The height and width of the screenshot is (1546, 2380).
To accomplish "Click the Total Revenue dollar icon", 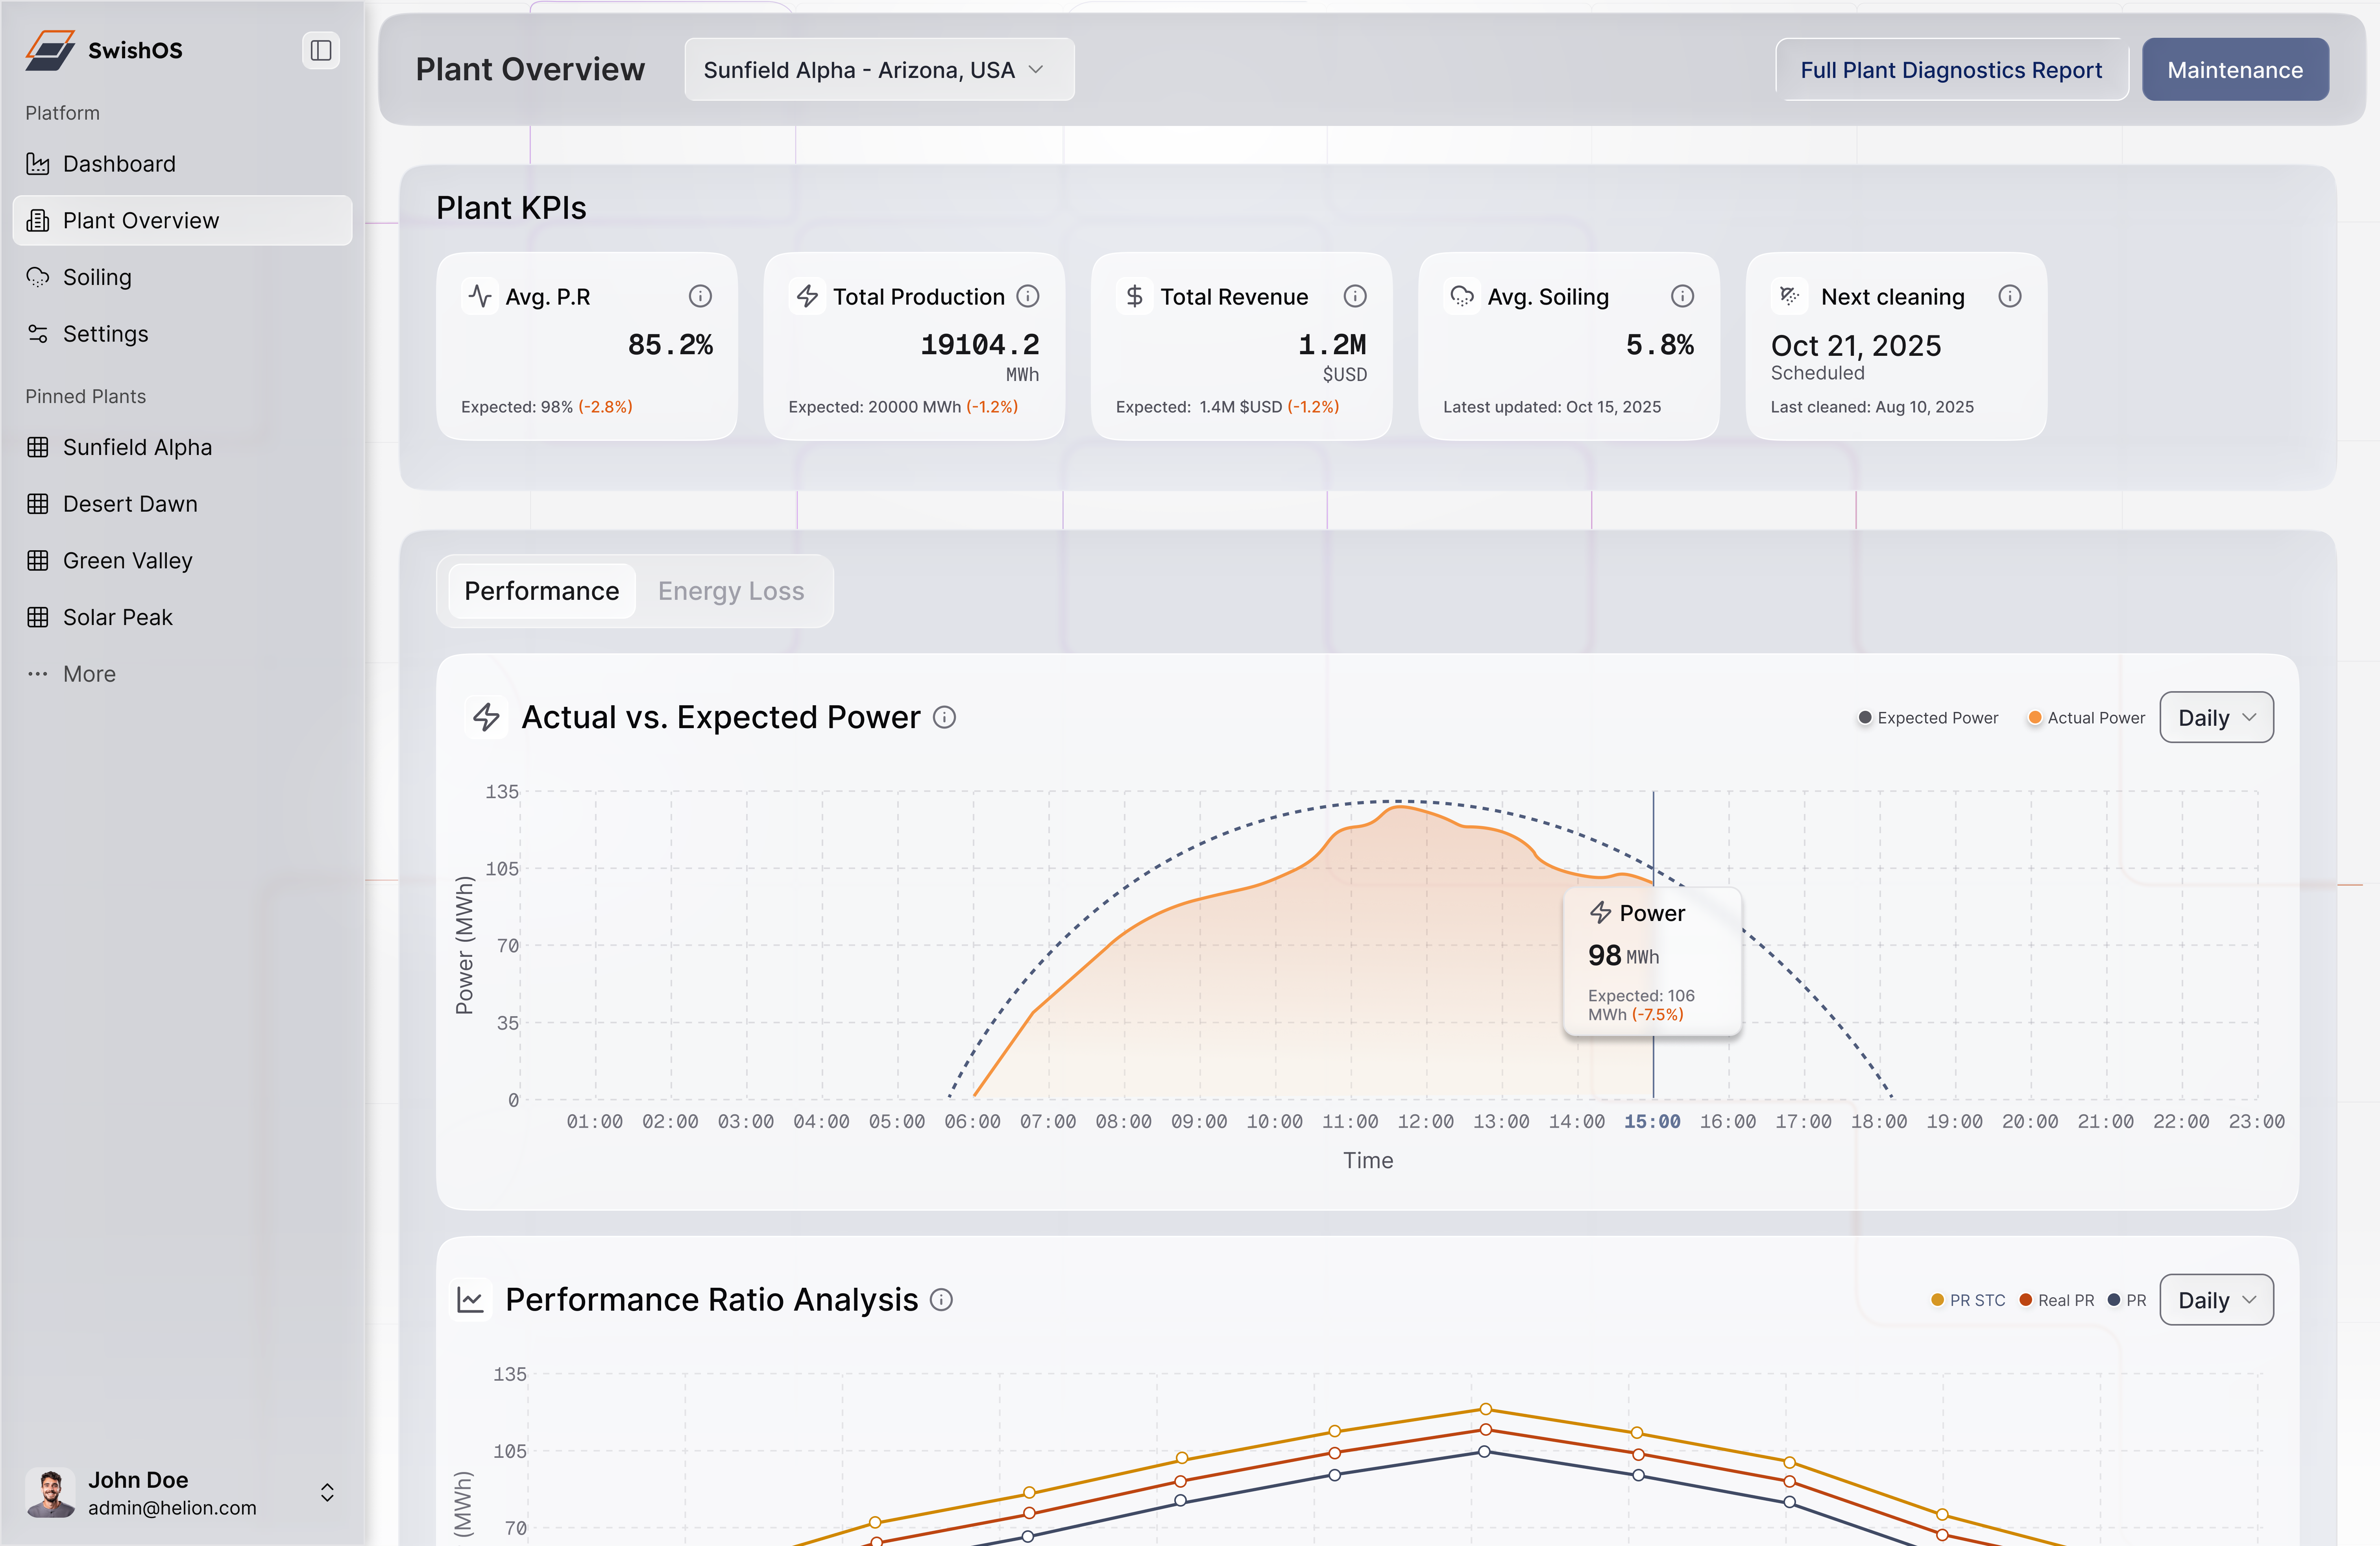I will tap(1134, 296).
